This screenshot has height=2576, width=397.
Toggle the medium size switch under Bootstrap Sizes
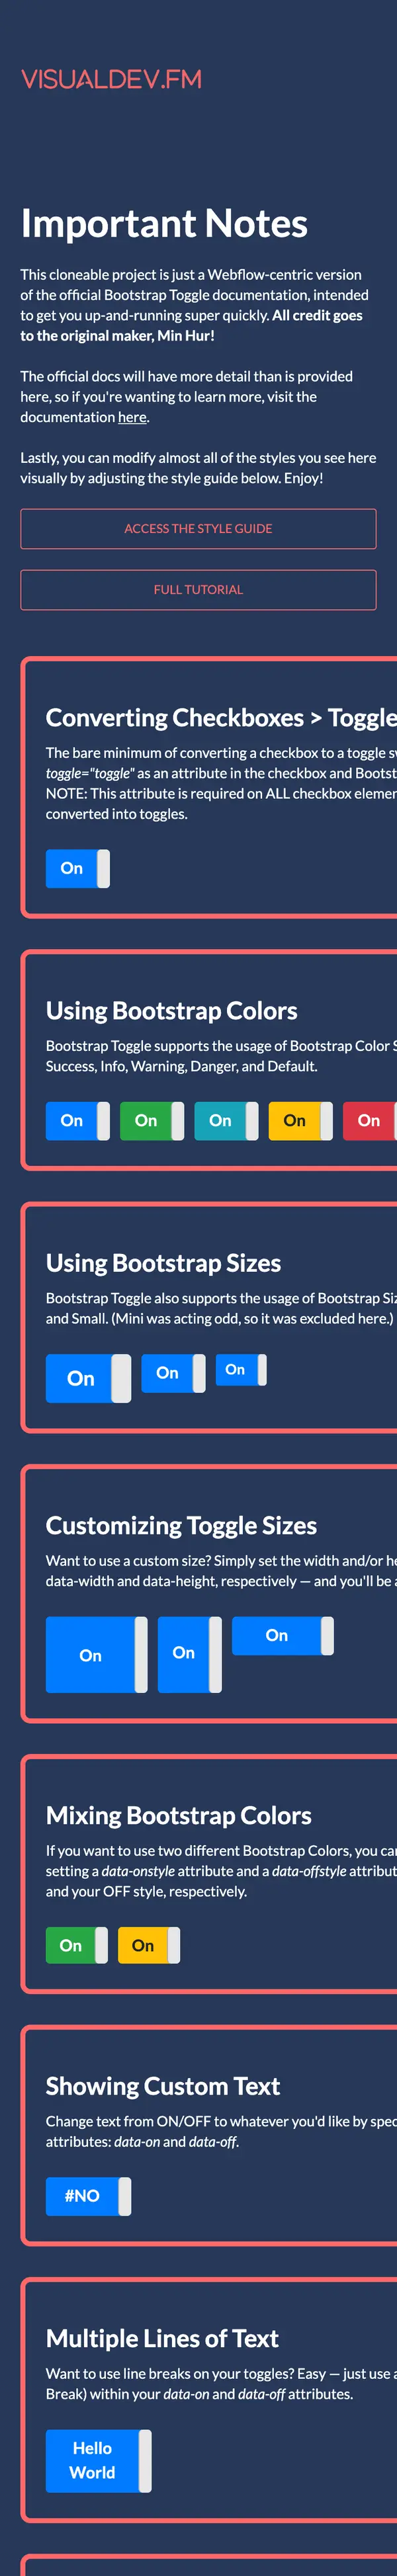pyautogui.click(x=173, y=1373)
